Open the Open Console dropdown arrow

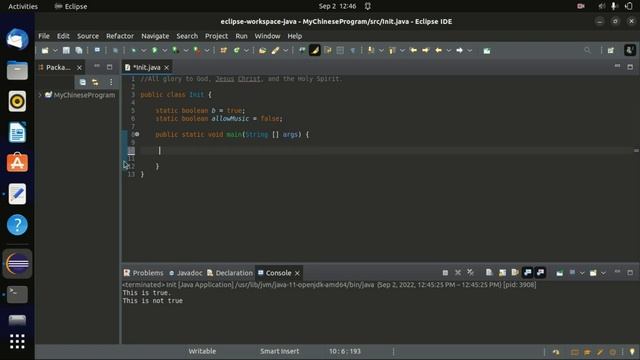(x=603, y=273)
